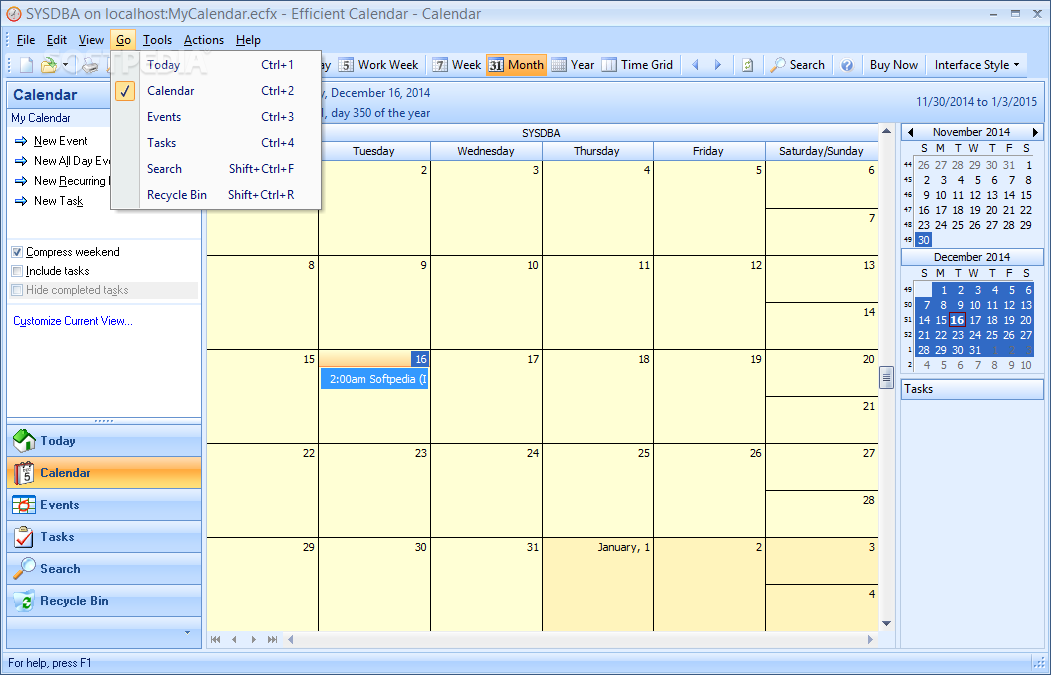Jump to first with bottom navigation icon
The height and width of the screenshot is (675, 1051).
pos(215,639)
